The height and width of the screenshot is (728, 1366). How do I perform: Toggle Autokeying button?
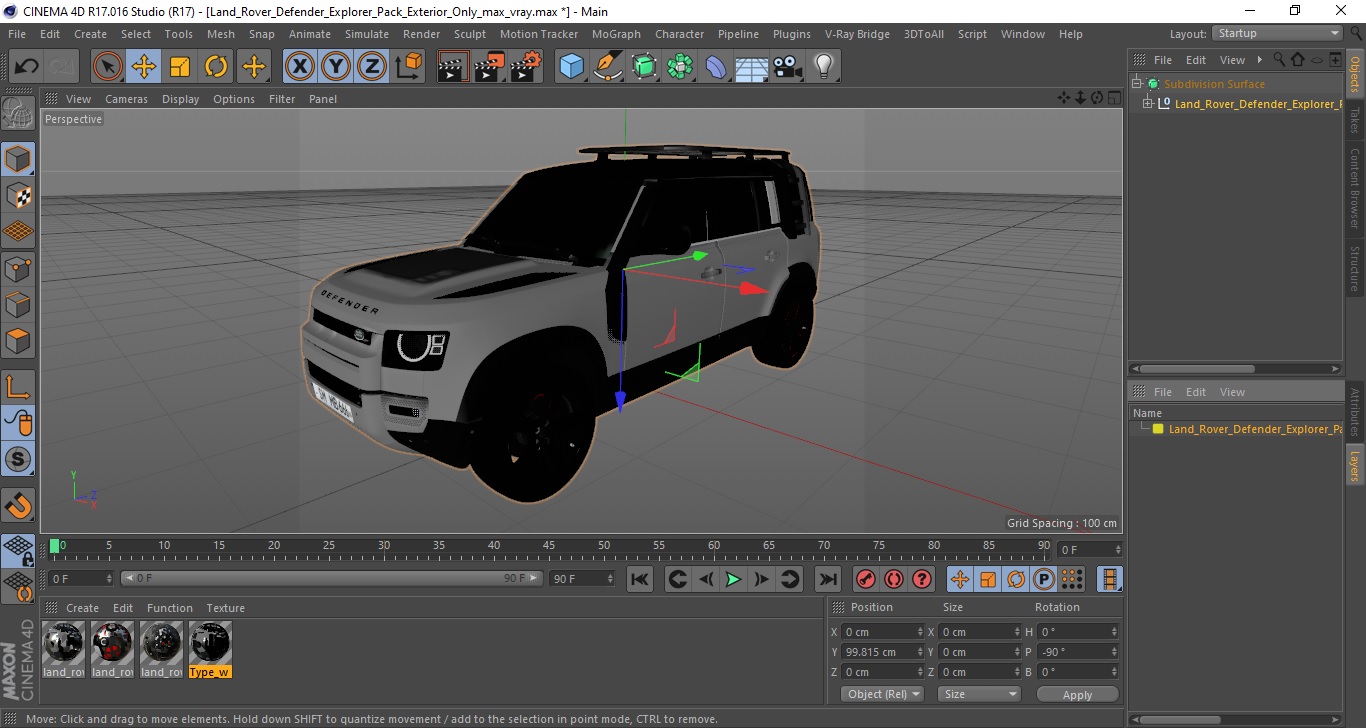click(894, 579)
